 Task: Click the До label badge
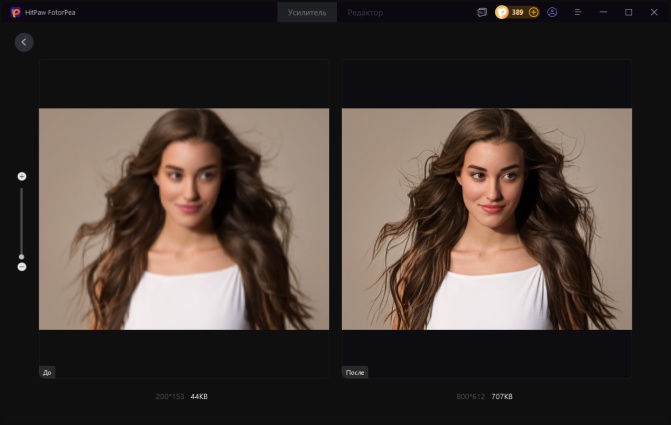47,372
